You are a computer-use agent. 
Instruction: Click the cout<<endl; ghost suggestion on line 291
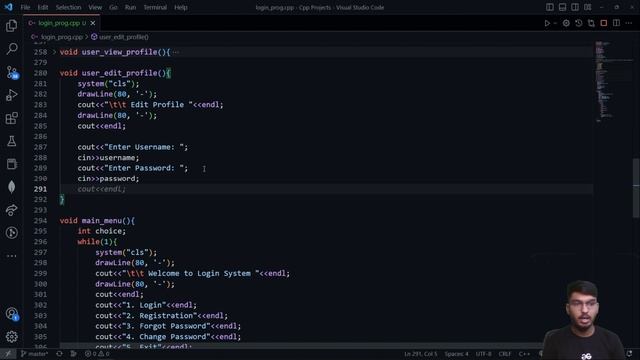coord(102,189)
